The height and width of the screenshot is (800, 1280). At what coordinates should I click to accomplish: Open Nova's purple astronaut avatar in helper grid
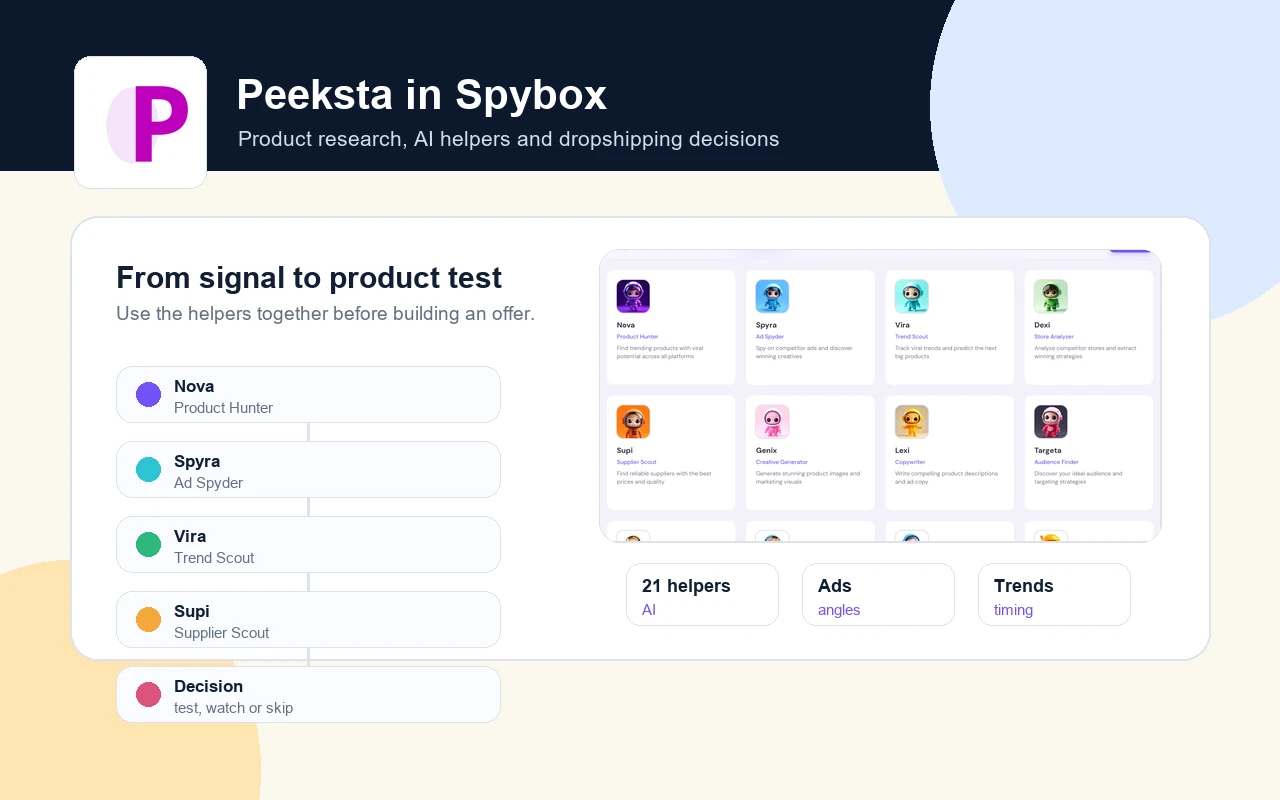coord(633,296)
